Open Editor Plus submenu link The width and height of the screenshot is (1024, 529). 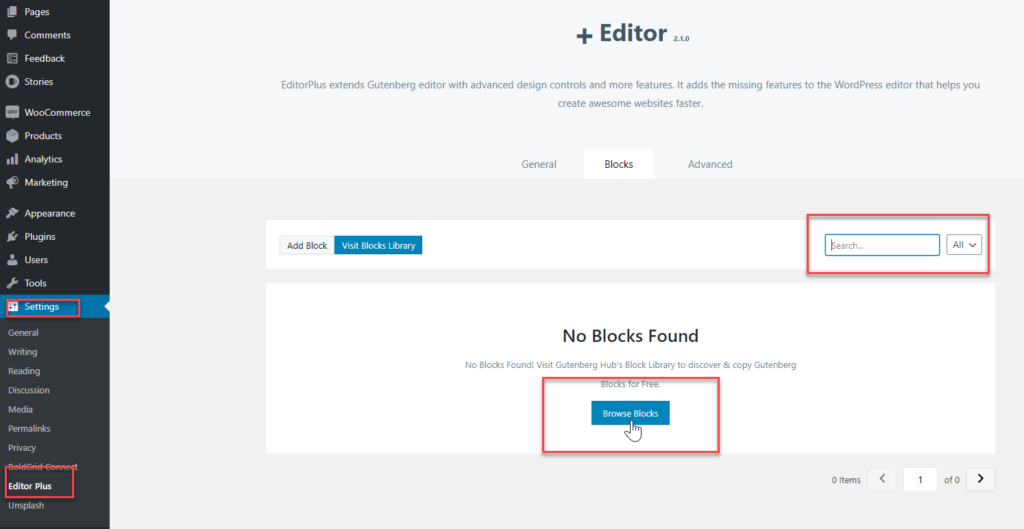(x=30, y=486)
